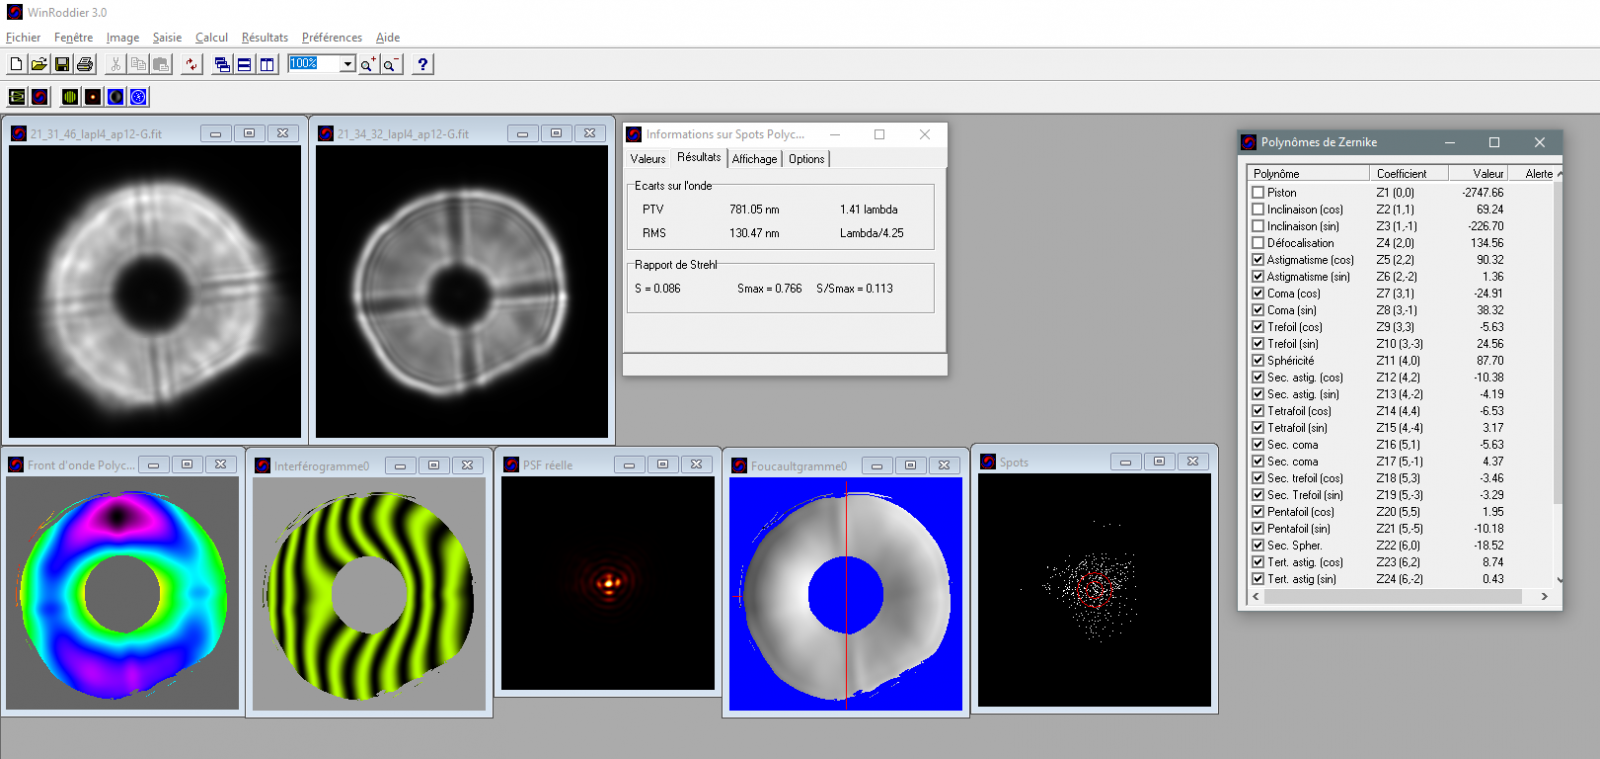Screen dimensions: 1600x759
Task: Check the Défocalisation checkbox
Action: point(1258,243)
